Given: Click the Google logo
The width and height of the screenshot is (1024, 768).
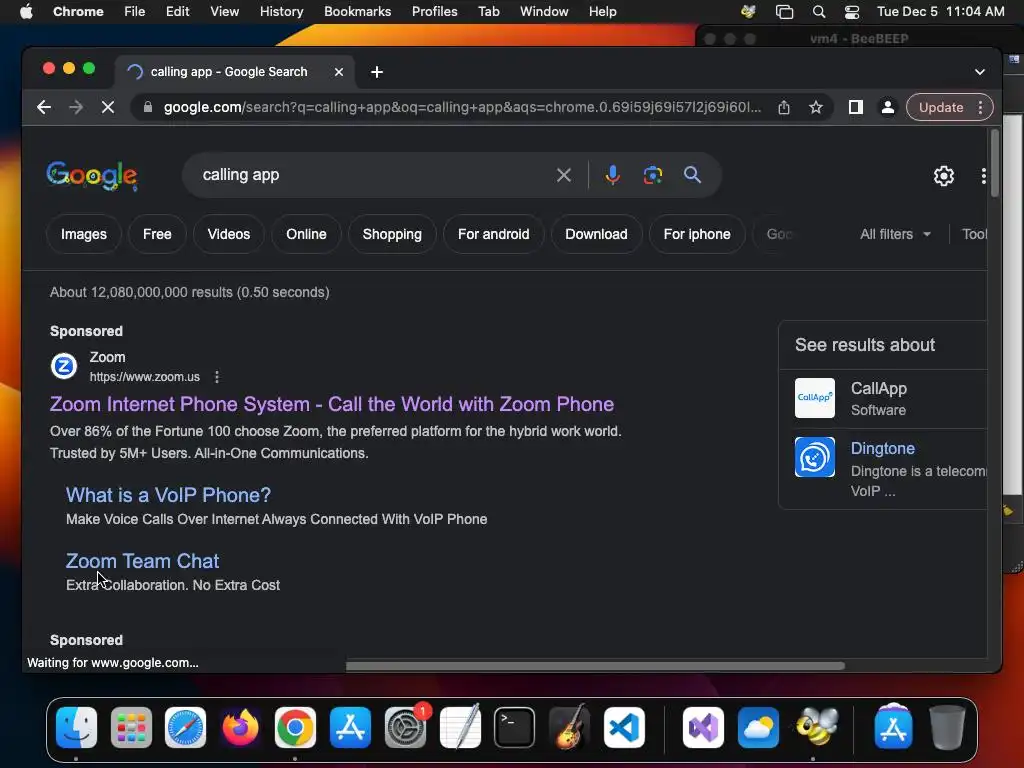Looking at the screenshot, I should pos(92,176).
